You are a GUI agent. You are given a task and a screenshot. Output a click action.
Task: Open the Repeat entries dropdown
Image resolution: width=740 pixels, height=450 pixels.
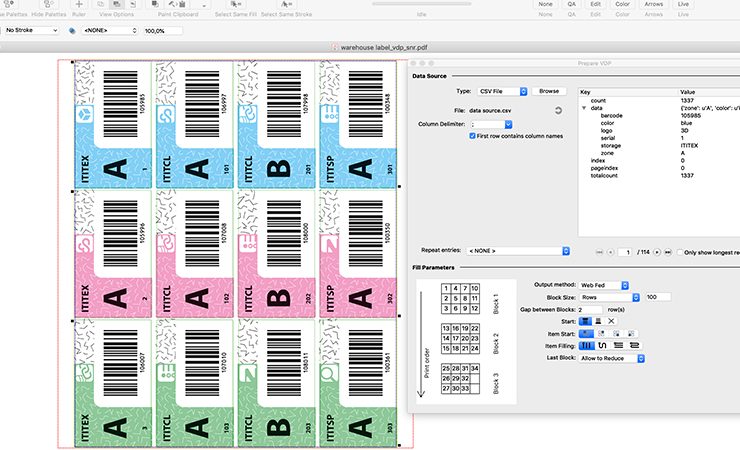tap(518, 251)
